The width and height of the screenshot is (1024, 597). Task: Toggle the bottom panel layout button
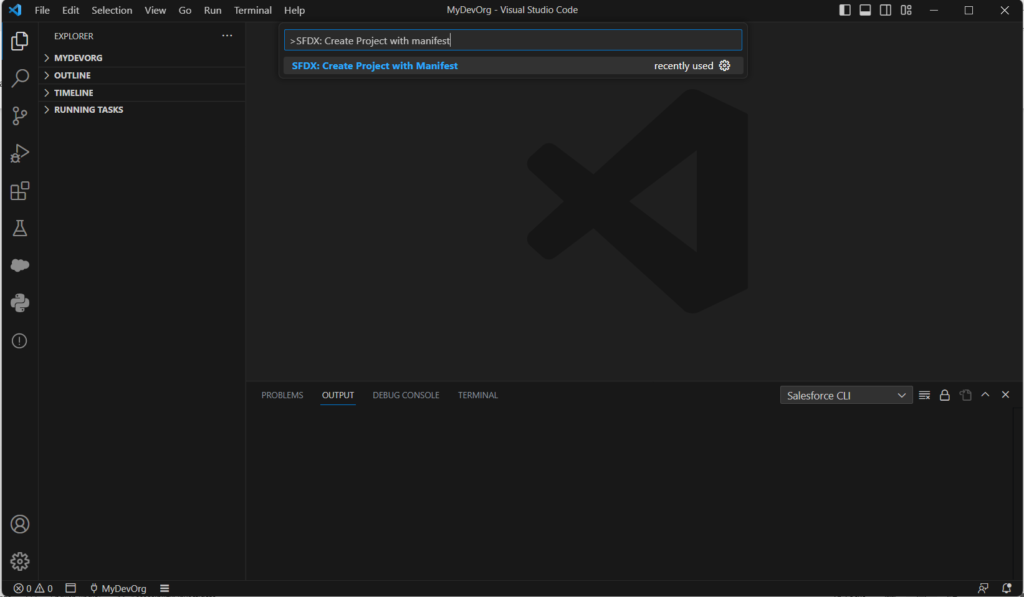[865, 10]
